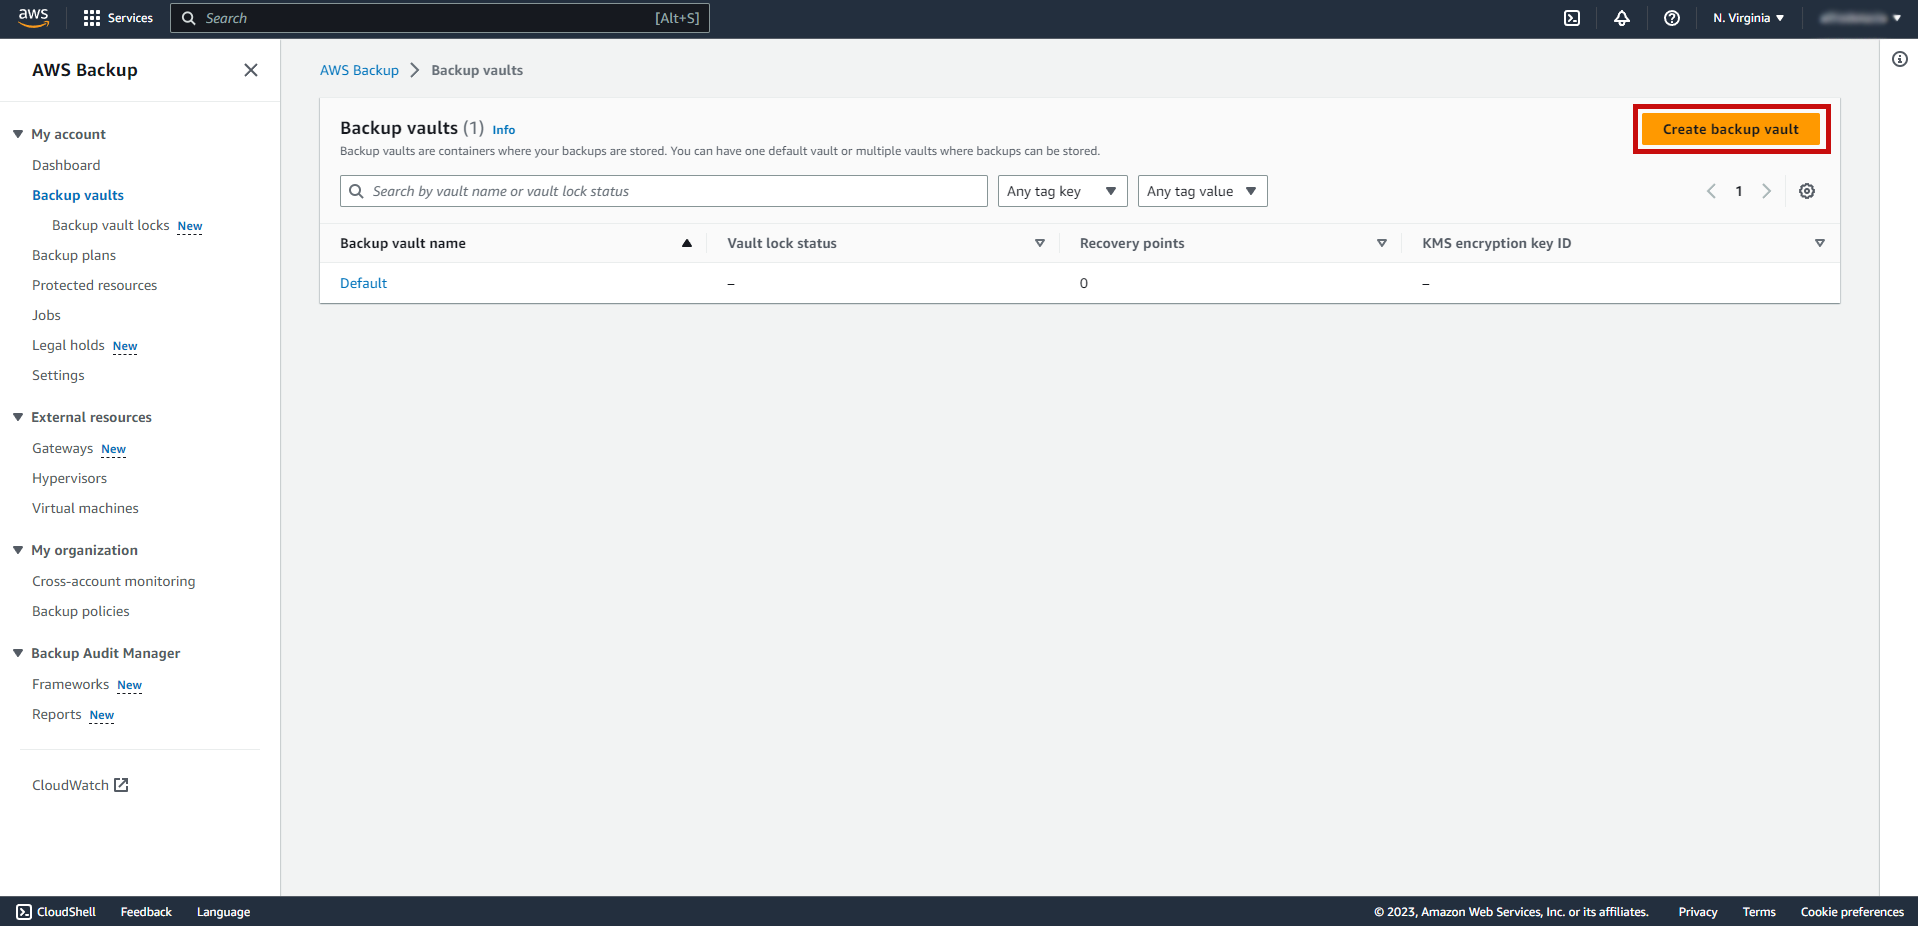Screen dimensions: 1918x926
Task: Open Backup vault locks in sidebar
Action: (111, 225)
